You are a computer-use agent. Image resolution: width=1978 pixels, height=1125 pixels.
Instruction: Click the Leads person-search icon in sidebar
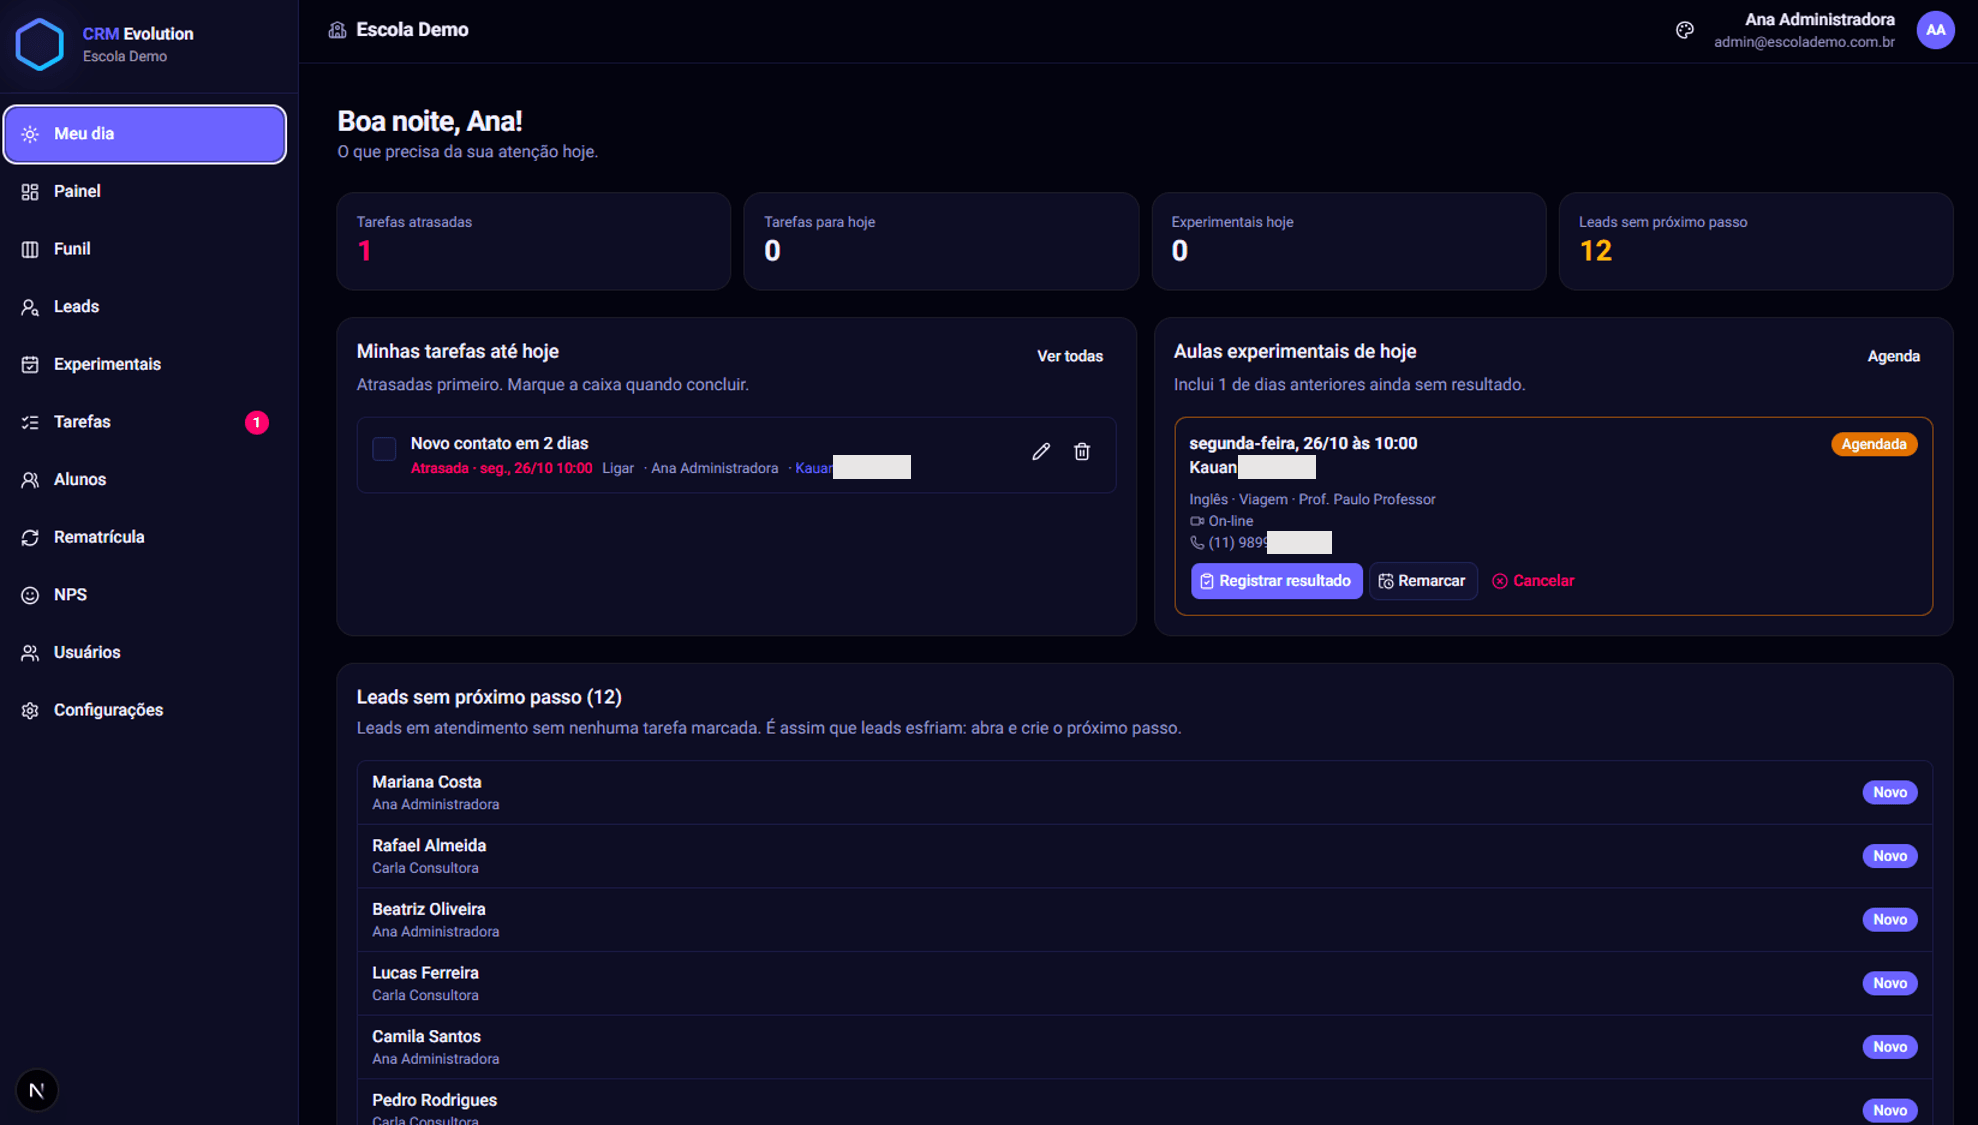pos(30,307)
